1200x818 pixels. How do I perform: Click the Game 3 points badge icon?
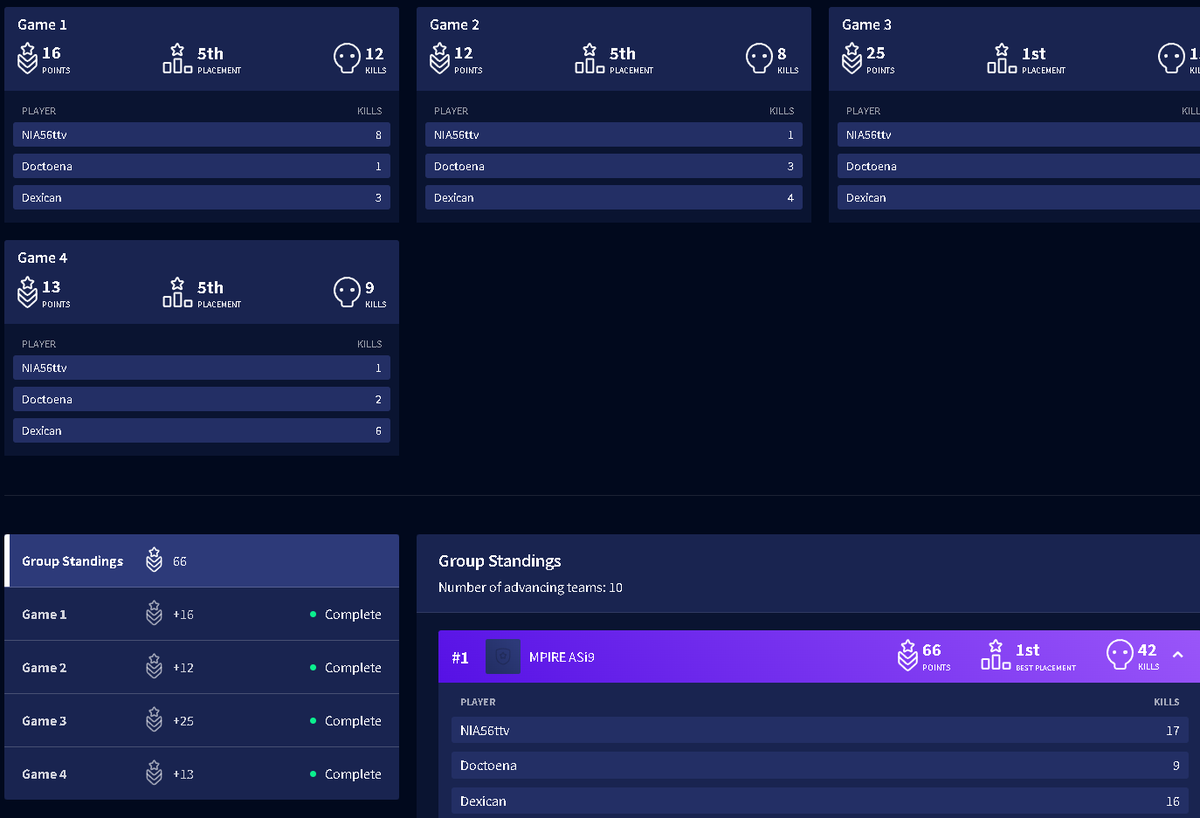click(x=852, y=60)
